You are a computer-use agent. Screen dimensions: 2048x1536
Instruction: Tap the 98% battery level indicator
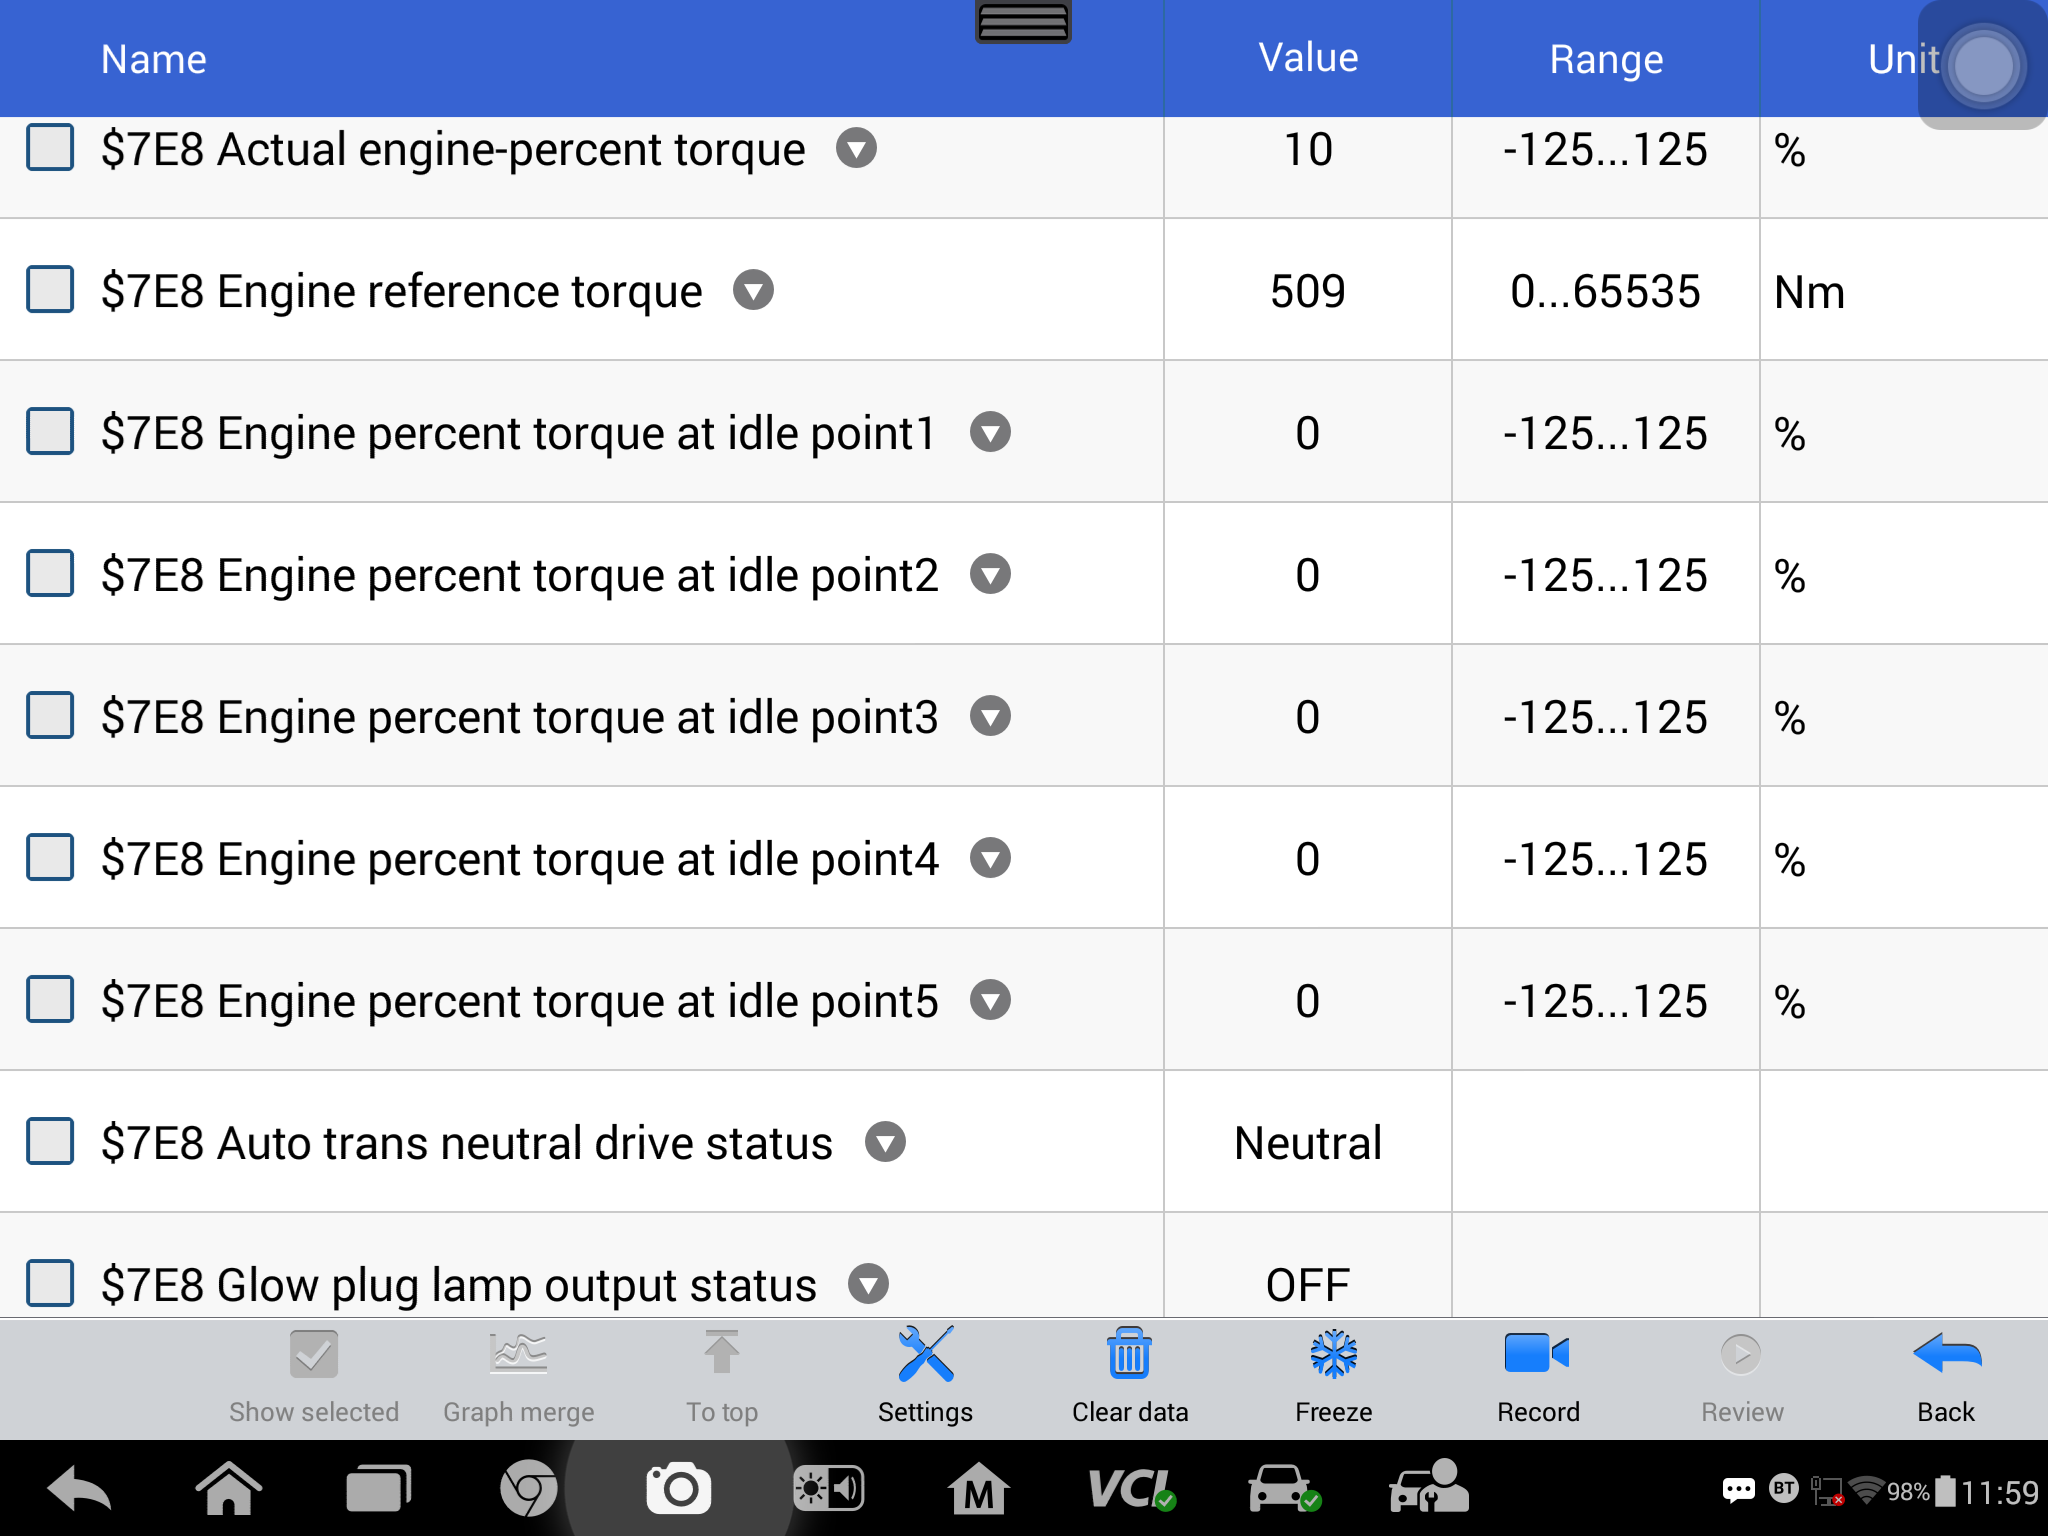point(1921,1492)
